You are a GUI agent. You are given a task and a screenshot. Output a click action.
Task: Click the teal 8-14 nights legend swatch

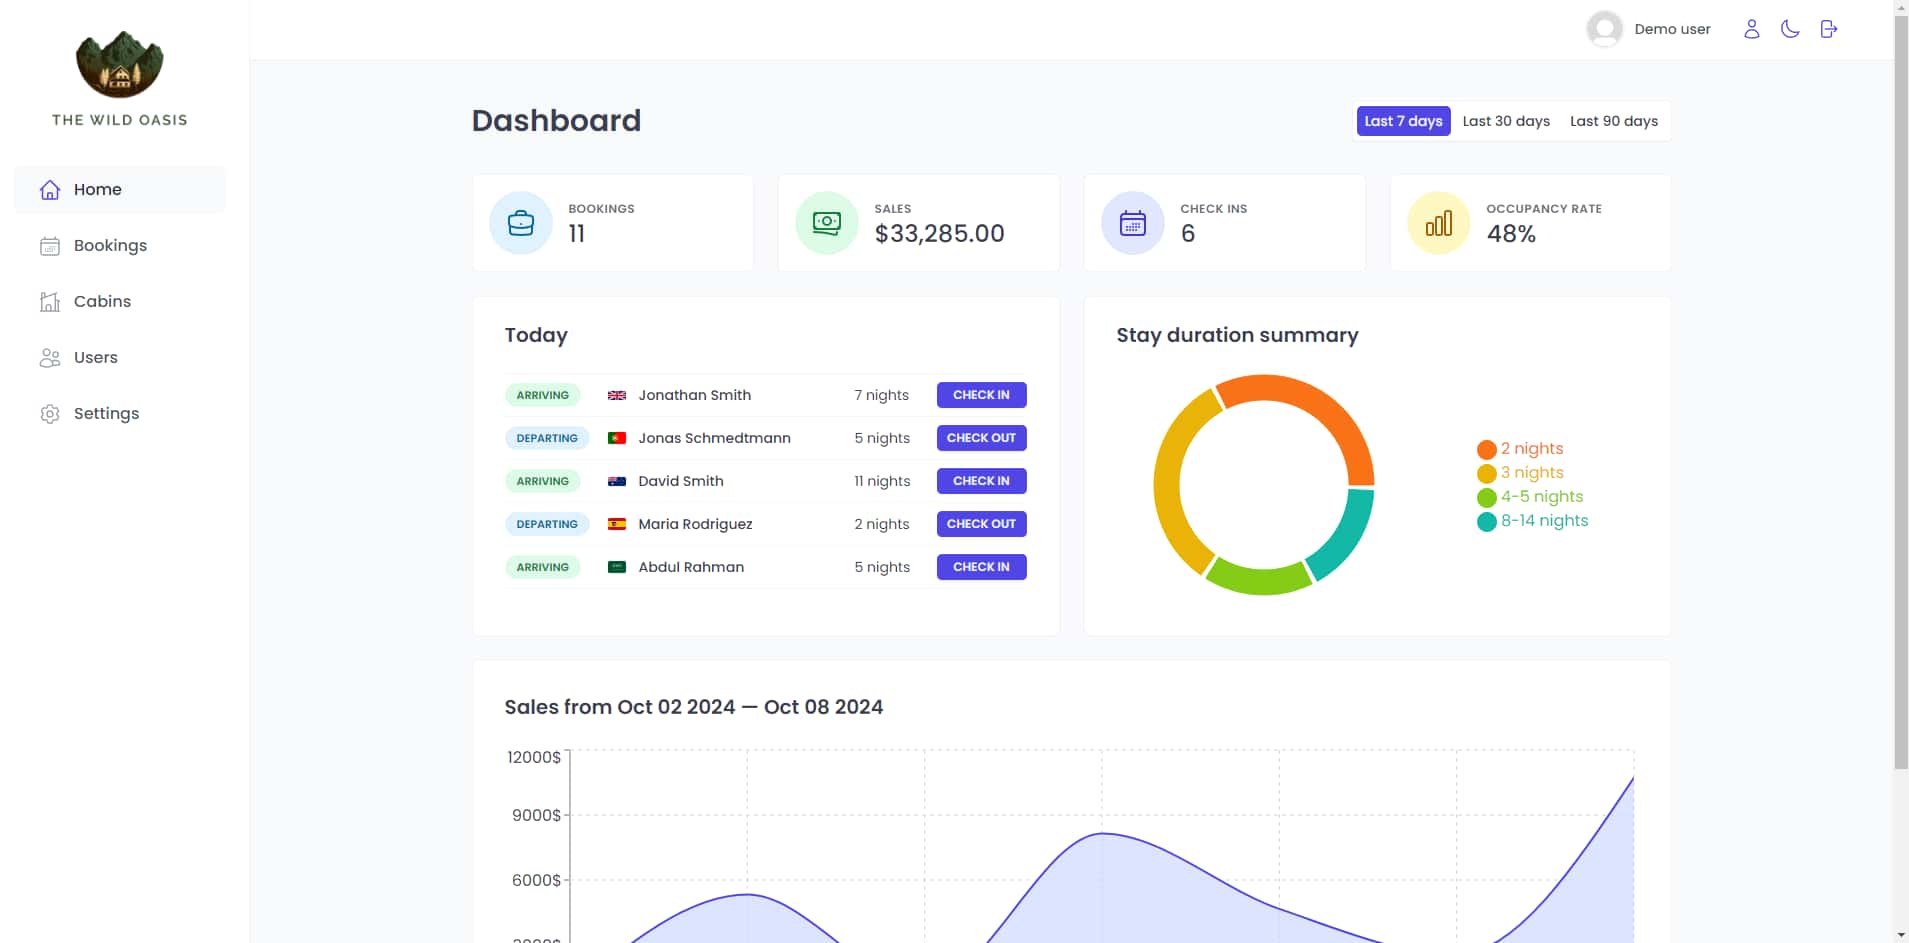1487,521
